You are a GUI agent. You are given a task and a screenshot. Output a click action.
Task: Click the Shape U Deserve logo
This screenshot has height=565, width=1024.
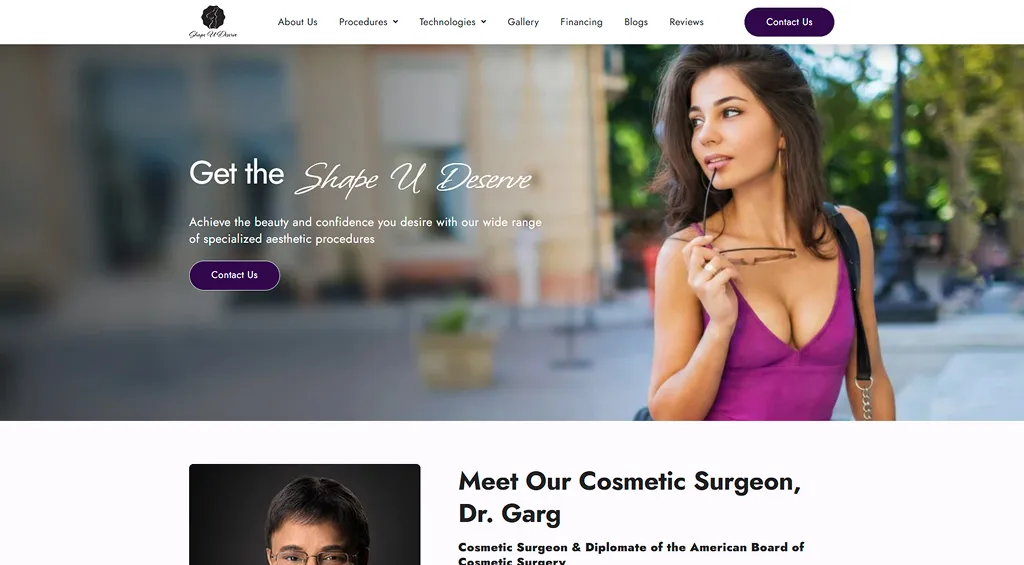pyautogui.click(x=213, y=22)
